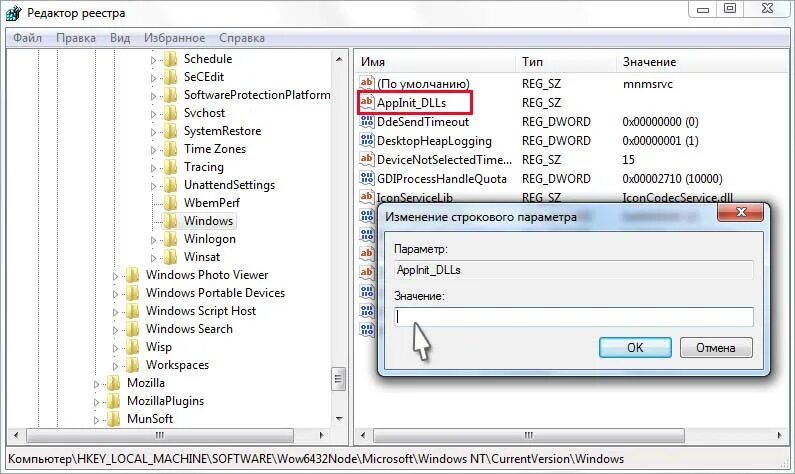
Task: Expand the Time Zones tree node
Action: point(154,150)
